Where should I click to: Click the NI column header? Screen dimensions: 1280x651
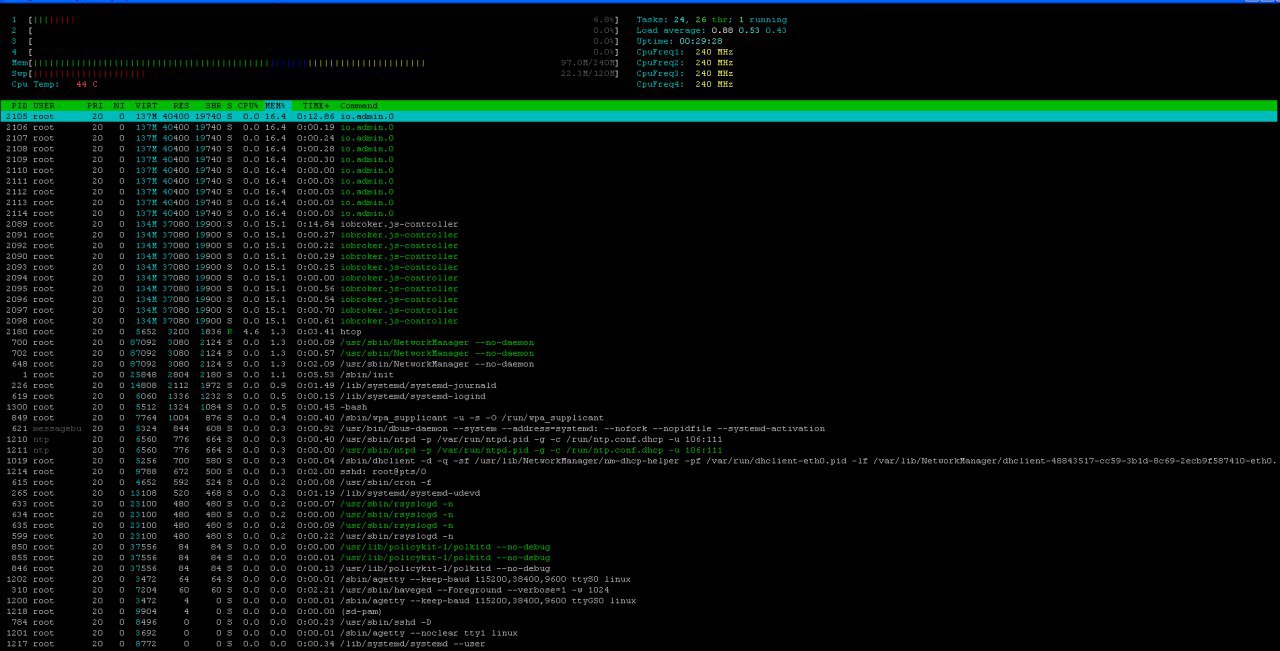point(119,105)
